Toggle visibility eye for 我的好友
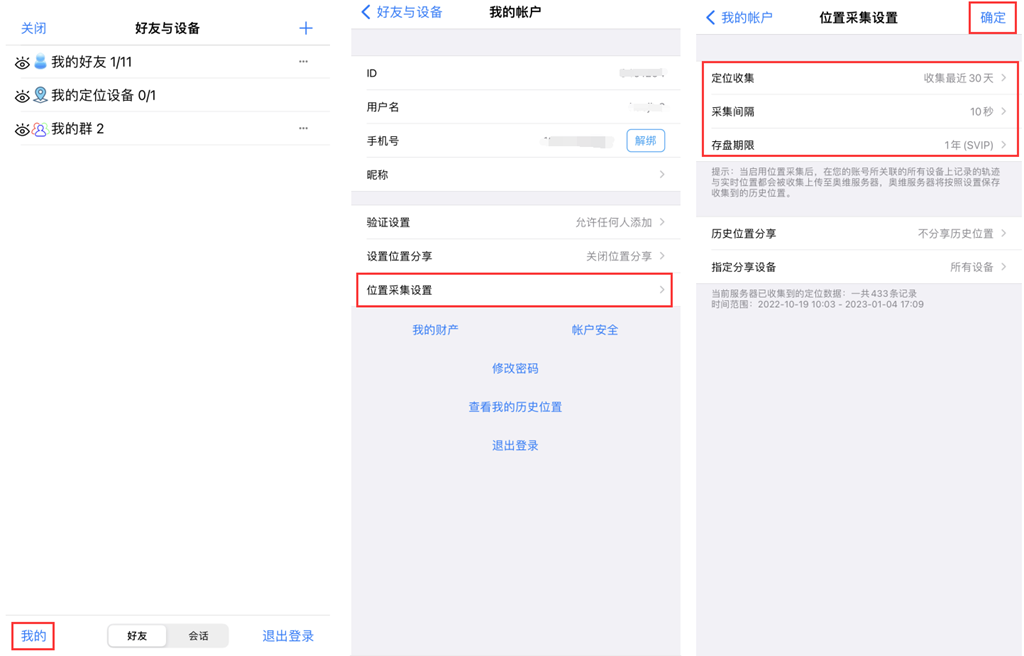This screenshot has width=1024, height=656. [22, 63]
